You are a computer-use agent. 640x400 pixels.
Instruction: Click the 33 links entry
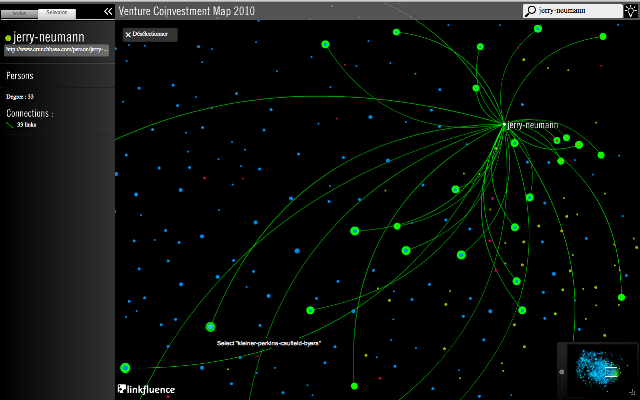[x=27, y=124]
